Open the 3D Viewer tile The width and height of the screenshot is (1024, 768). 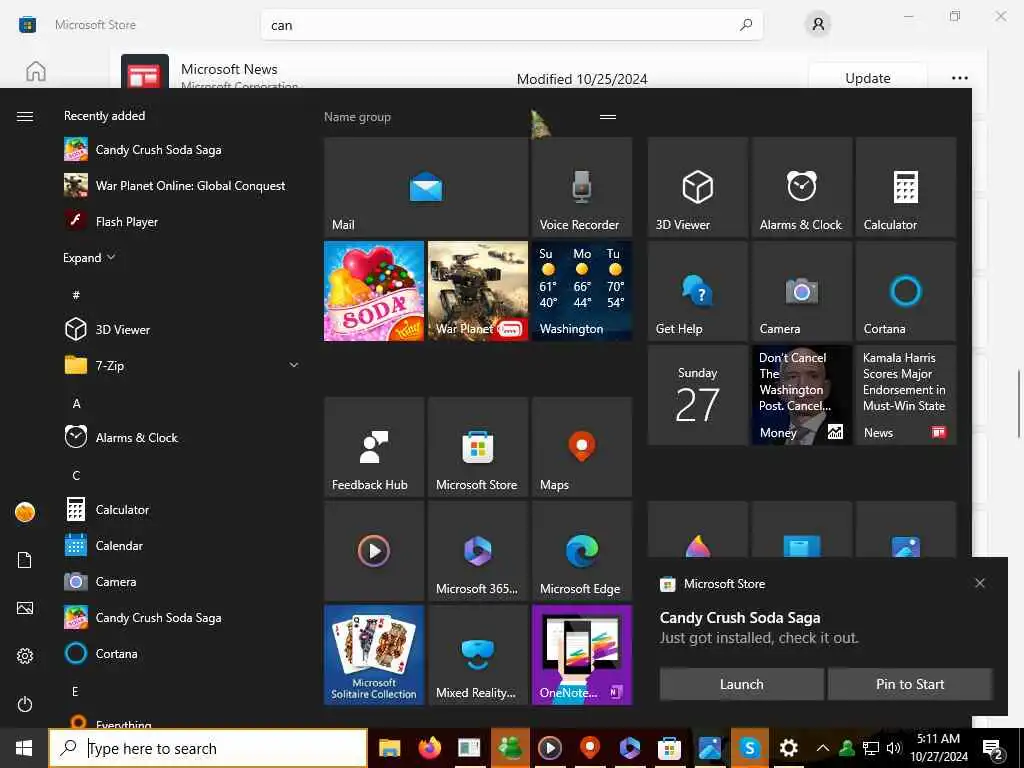[x=697, y=187]
